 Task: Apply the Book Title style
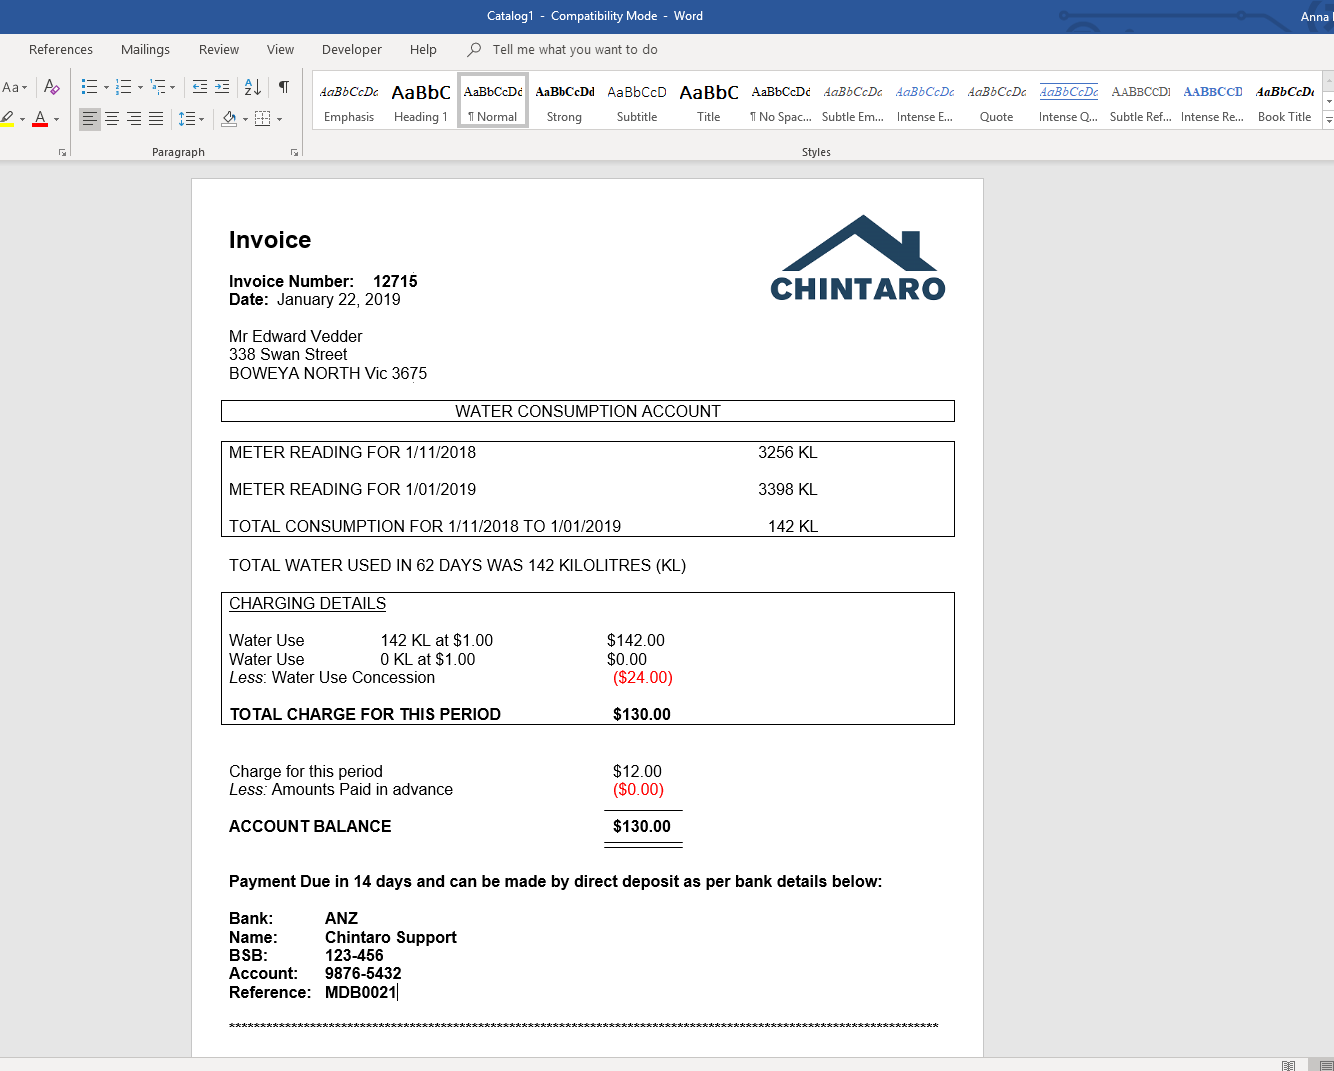click(x=1285, y=101)
